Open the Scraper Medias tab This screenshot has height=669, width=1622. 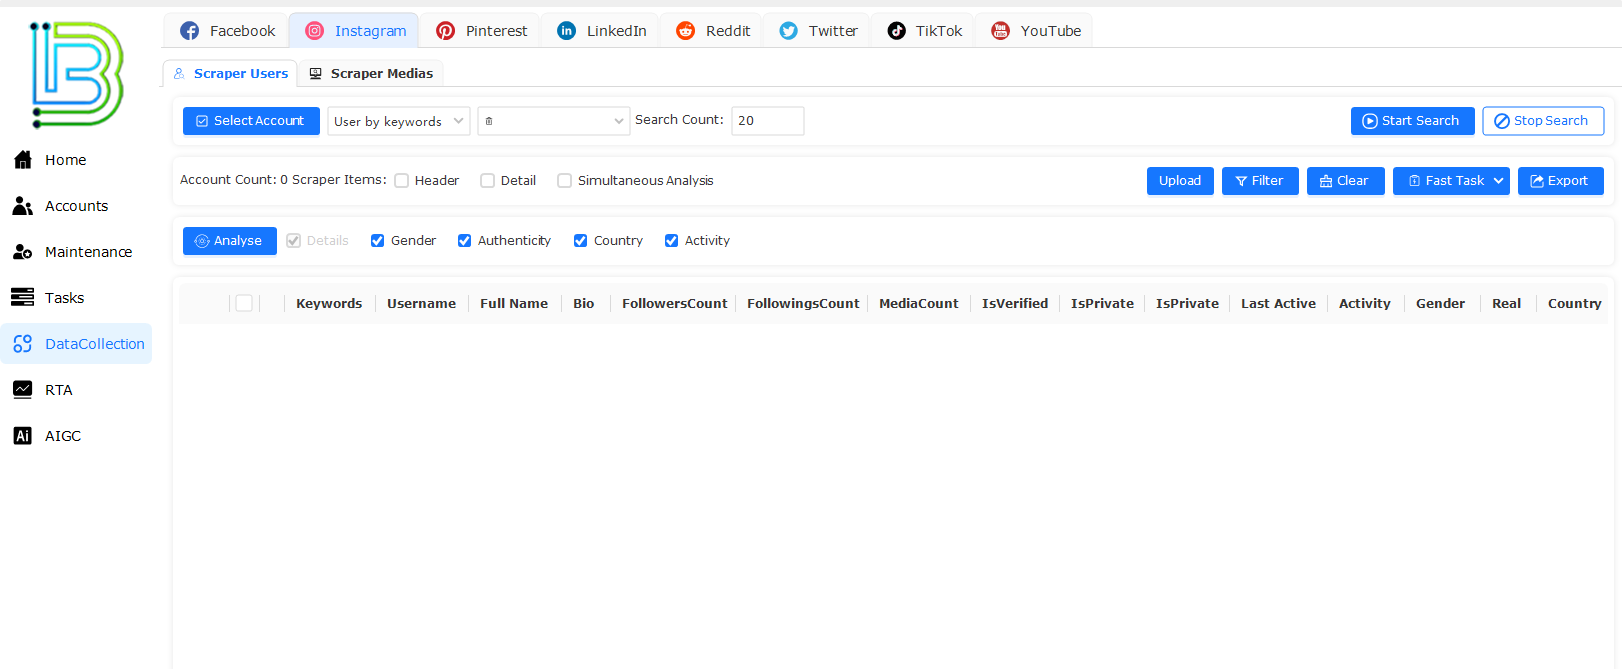371,74
